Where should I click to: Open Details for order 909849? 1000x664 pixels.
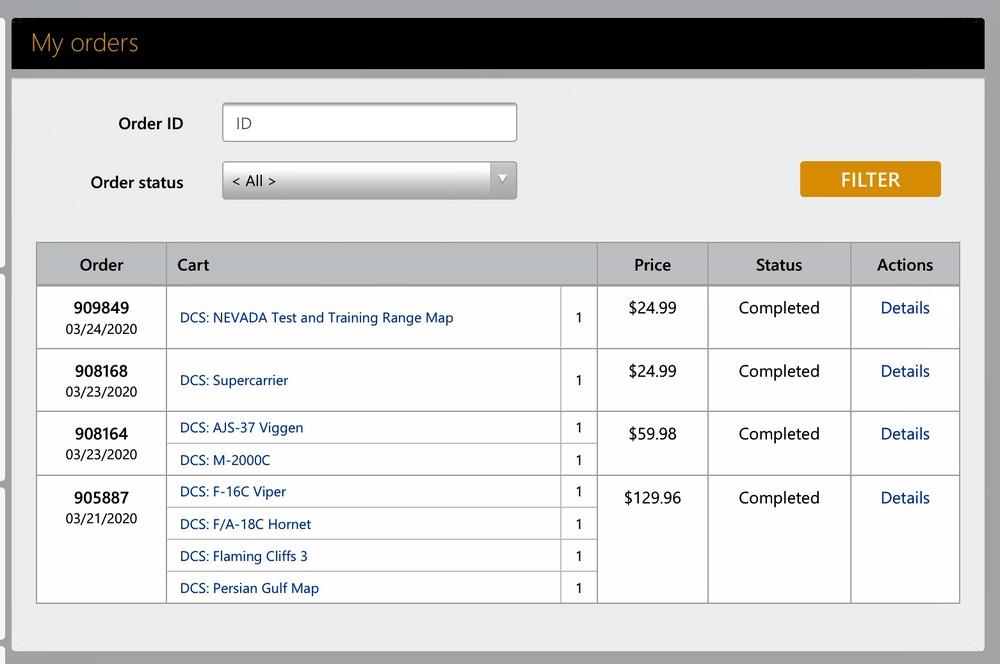(x=905, y=308)
